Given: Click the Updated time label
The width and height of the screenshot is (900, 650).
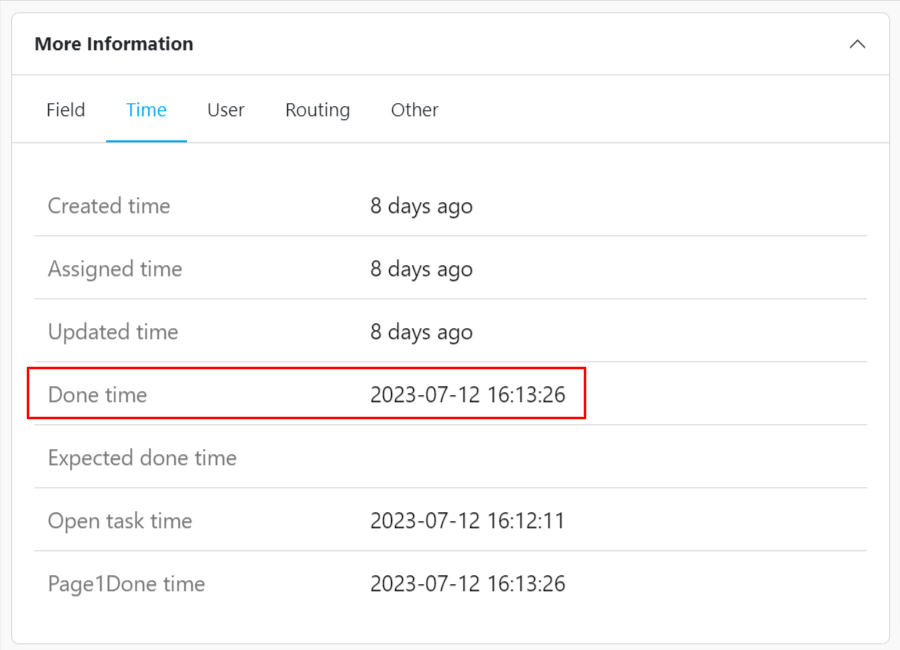Looking at the screenshot, I should point(113,332).
